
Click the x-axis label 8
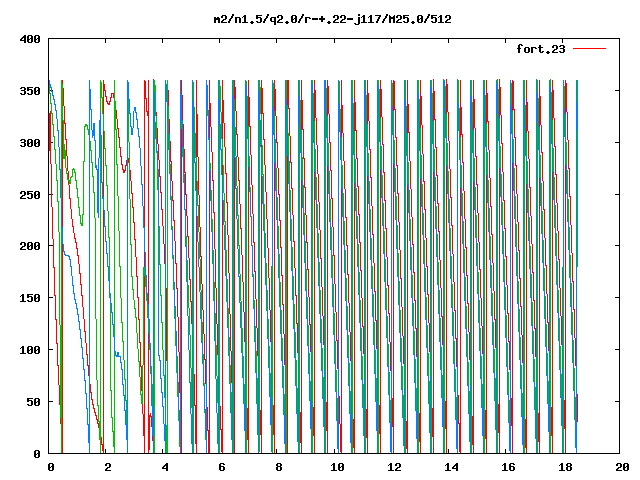click(x=279, y=467)
